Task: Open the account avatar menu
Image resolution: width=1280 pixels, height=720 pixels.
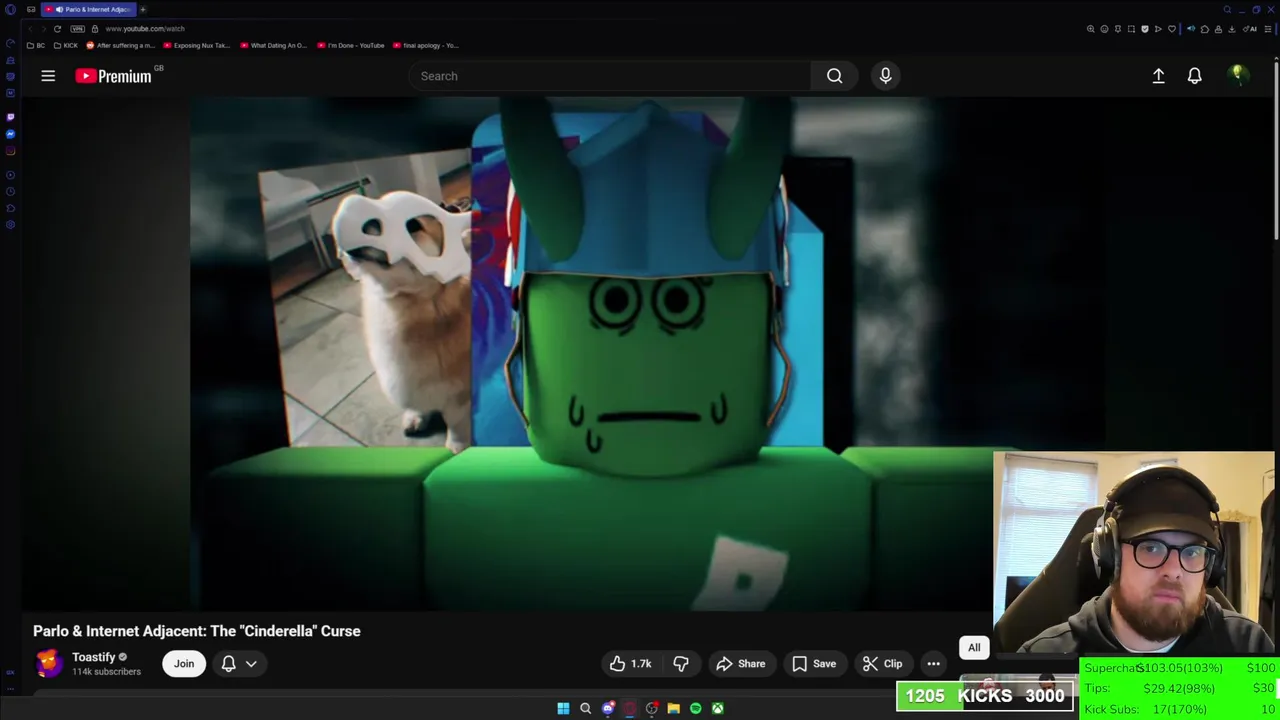Action: [x=1237, y=76]
